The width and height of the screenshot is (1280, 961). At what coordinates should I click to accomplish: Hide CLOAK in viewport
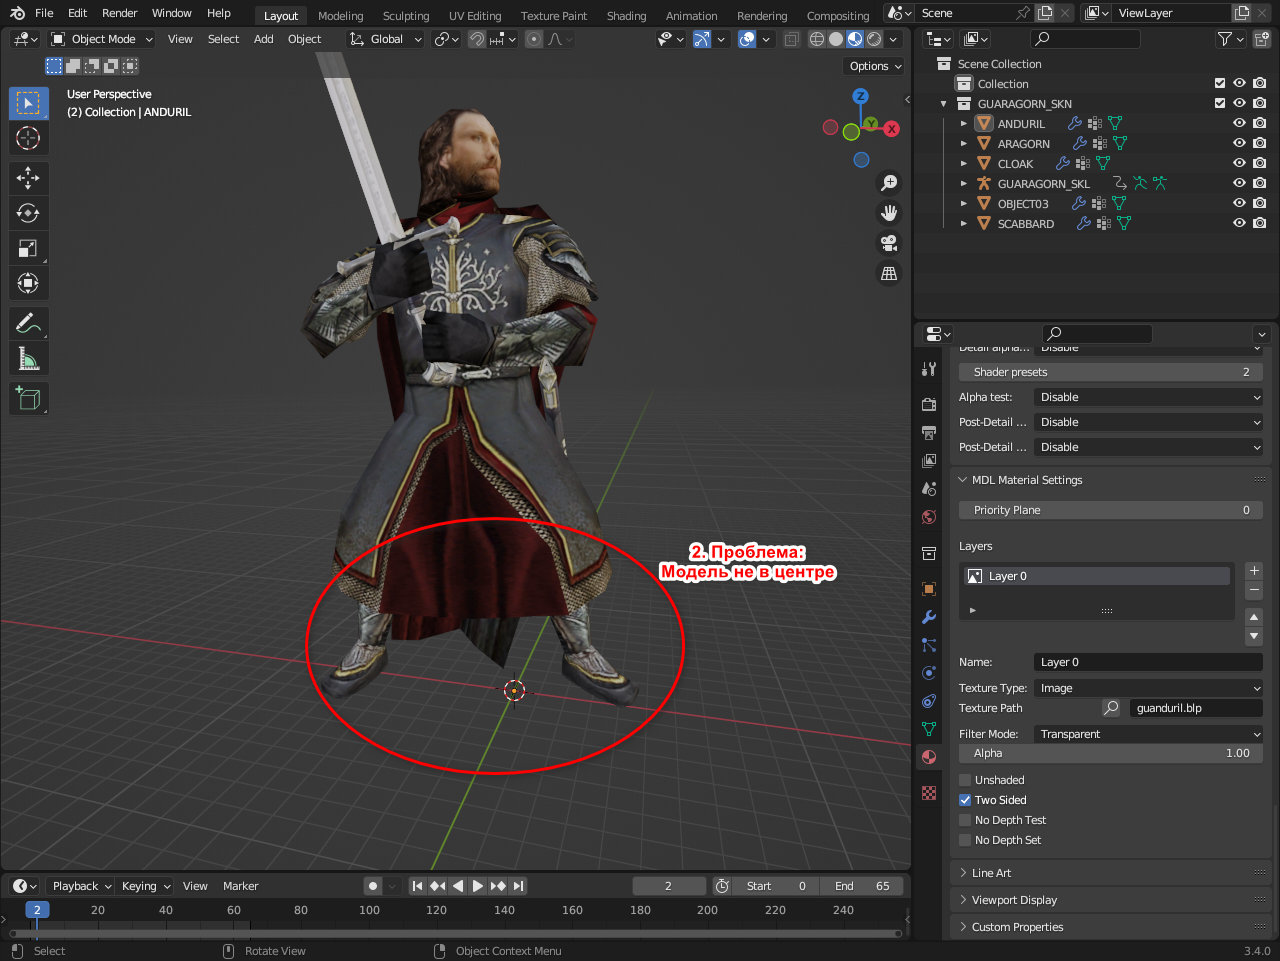(1240, 163)
